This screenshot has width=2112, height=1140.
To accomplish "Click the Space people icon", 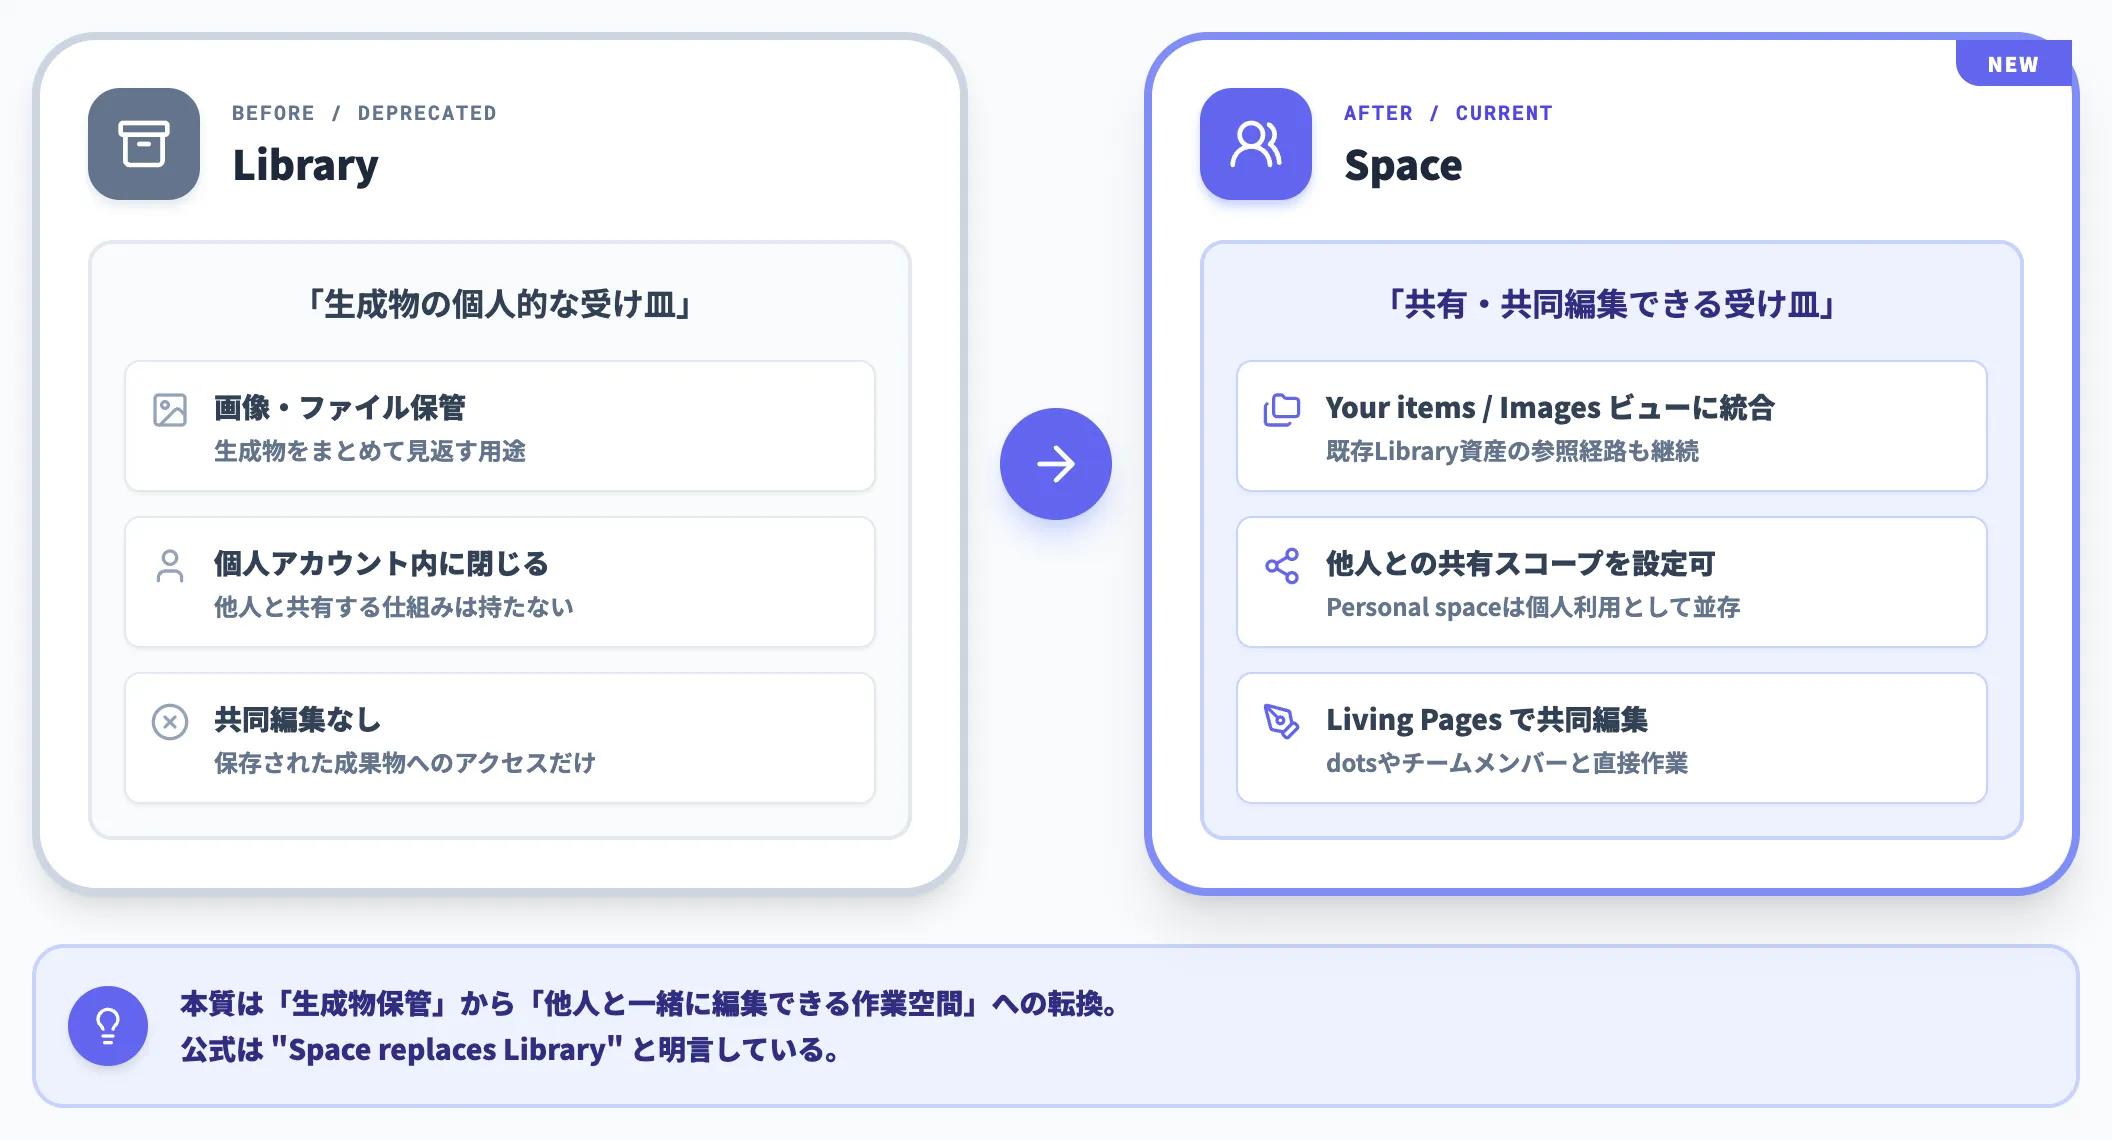I will [x=1256, y=144].
